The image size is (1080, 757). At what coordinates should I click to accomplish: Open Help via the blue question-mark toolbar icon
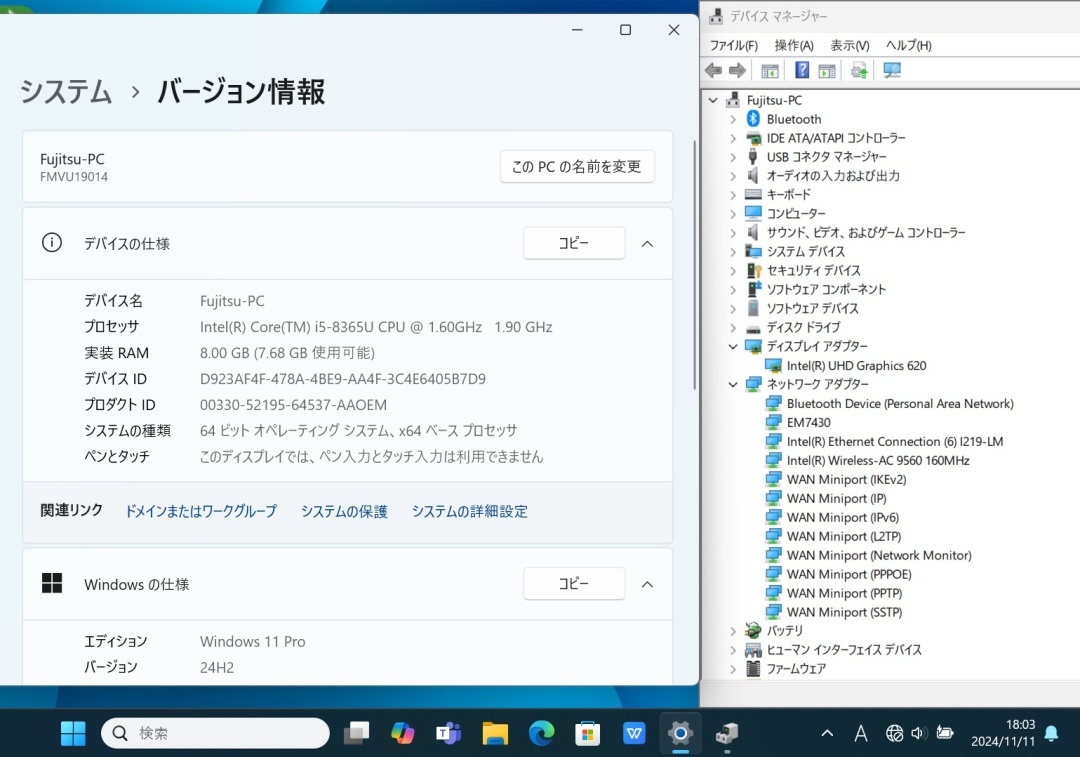tap(802, 70)
